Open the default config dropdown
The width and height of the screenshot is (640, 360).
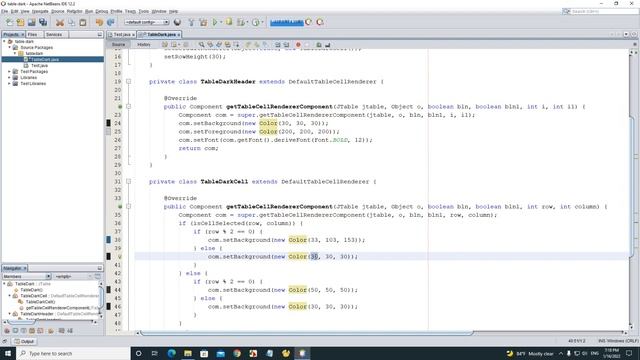[147, 22]
